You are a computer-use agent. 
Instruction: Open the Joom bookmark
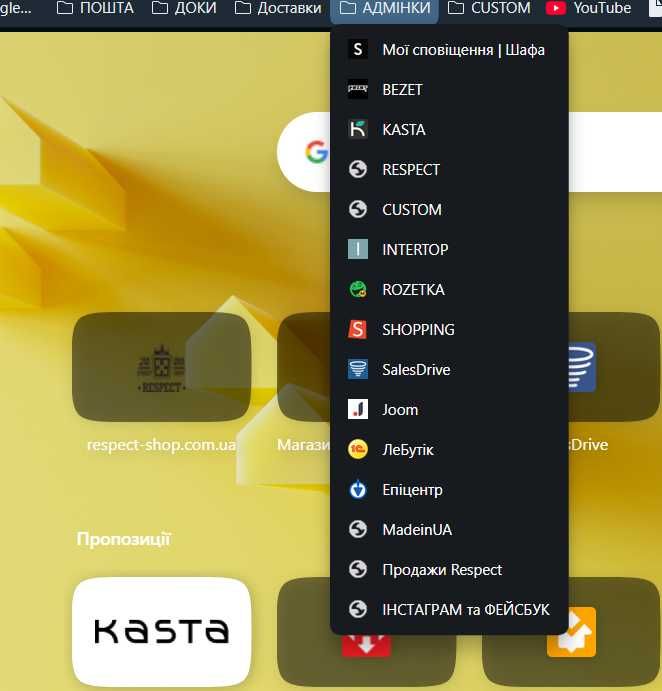click(449, 409)
